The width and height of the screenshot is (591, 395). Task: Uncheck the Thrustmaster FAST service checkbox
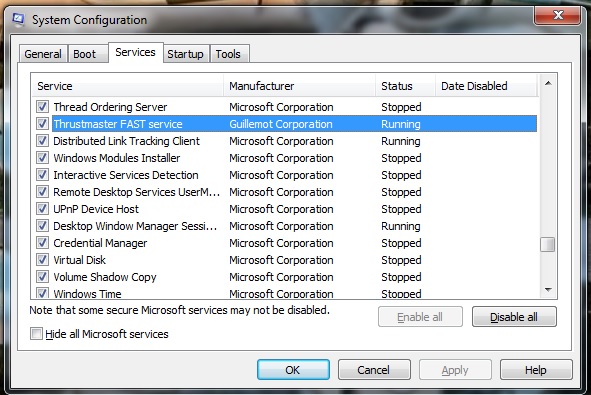(x=42, y=124)
